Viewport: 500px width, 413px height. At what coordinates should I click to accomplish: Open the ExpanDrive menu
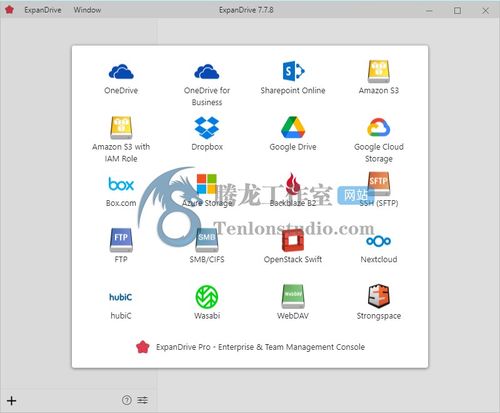[x=43, y=10]
